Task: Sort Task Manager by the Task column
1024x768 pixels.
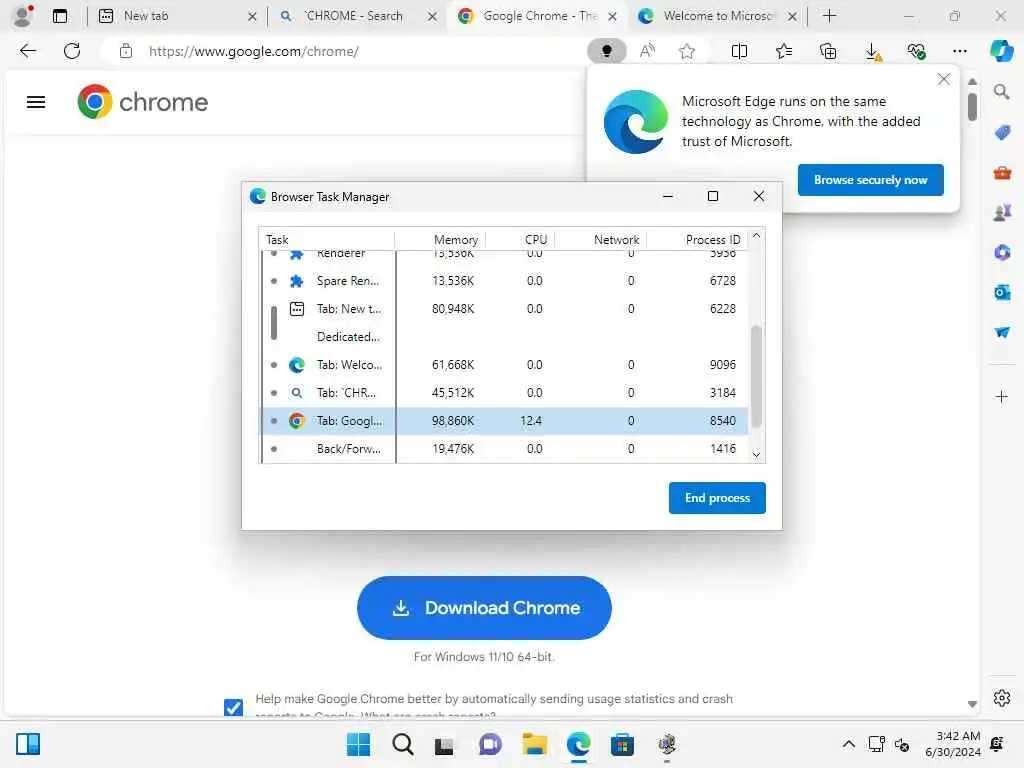Action: tap(327, 239)
